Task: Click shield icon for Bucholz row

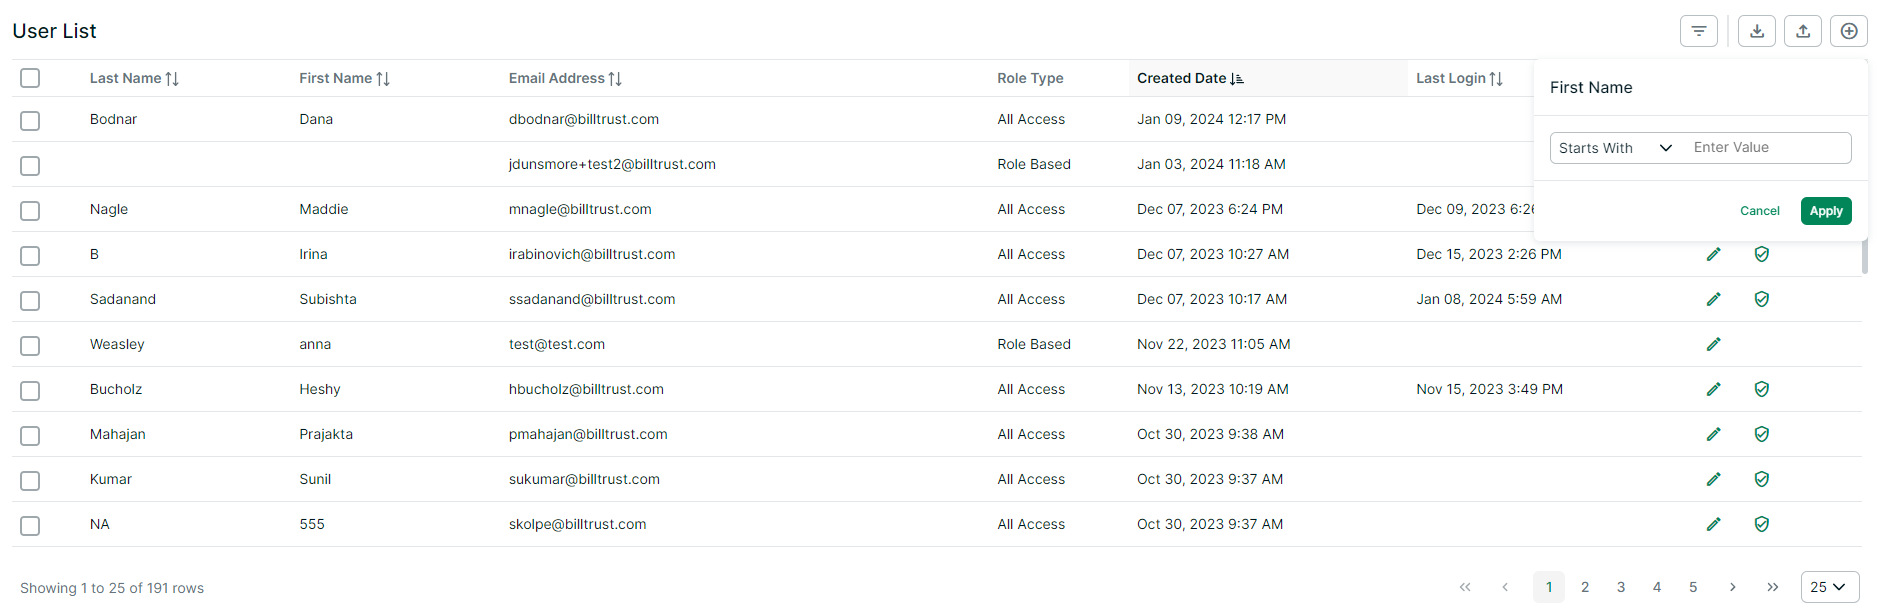Action: pyautogui.click(x=1762, y=389)
